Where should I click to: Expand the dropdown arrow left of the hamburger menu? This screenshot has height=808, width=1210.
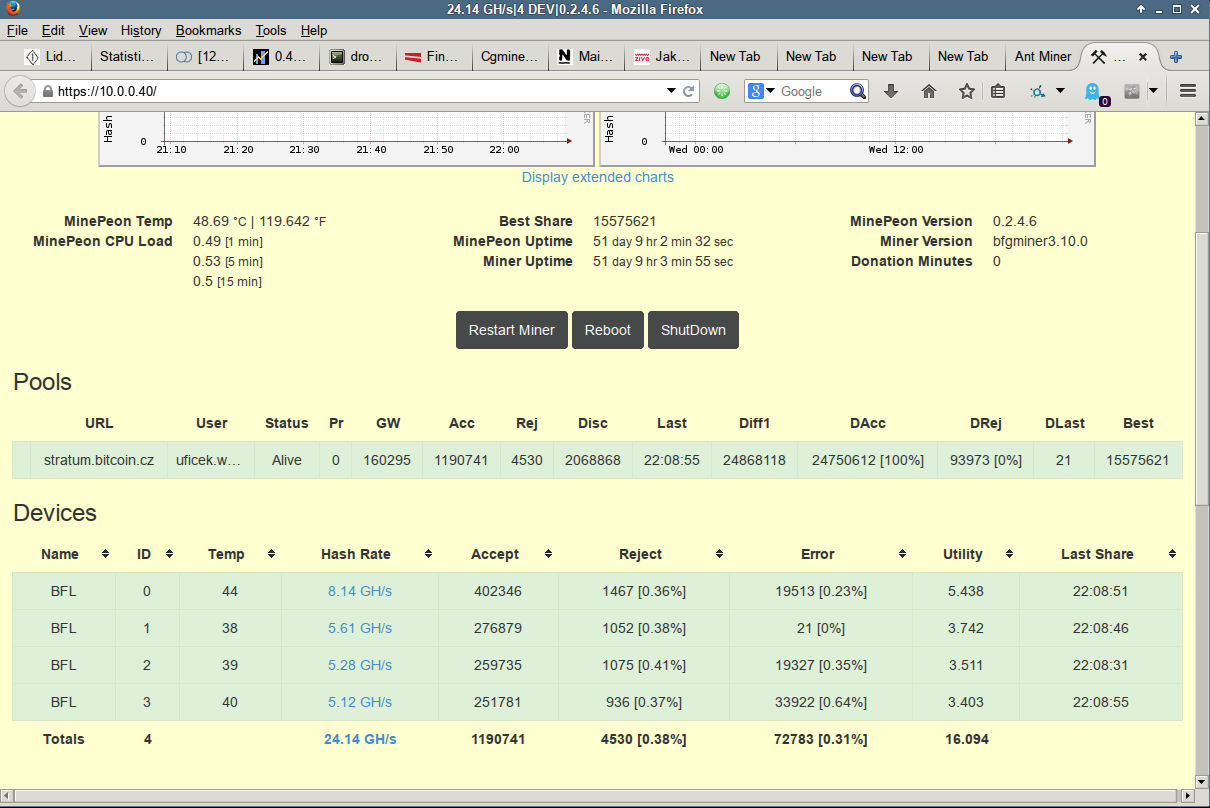point(1153,91)
